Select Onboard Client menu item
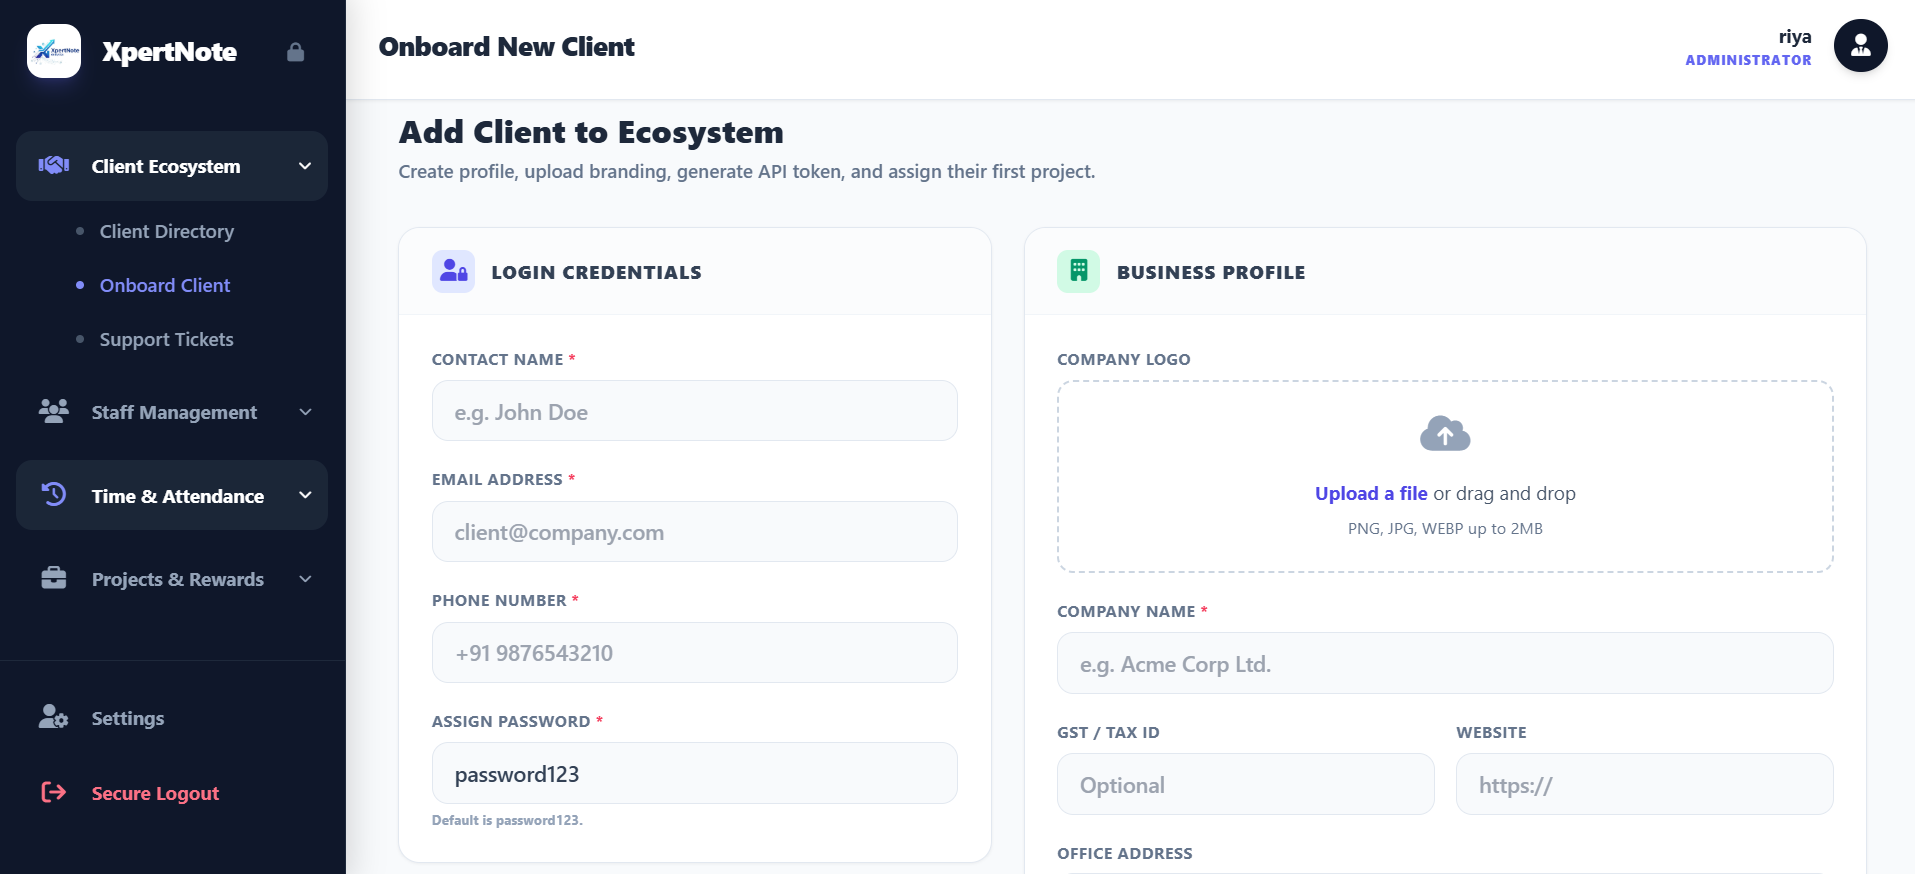 (x=165, y=285)
